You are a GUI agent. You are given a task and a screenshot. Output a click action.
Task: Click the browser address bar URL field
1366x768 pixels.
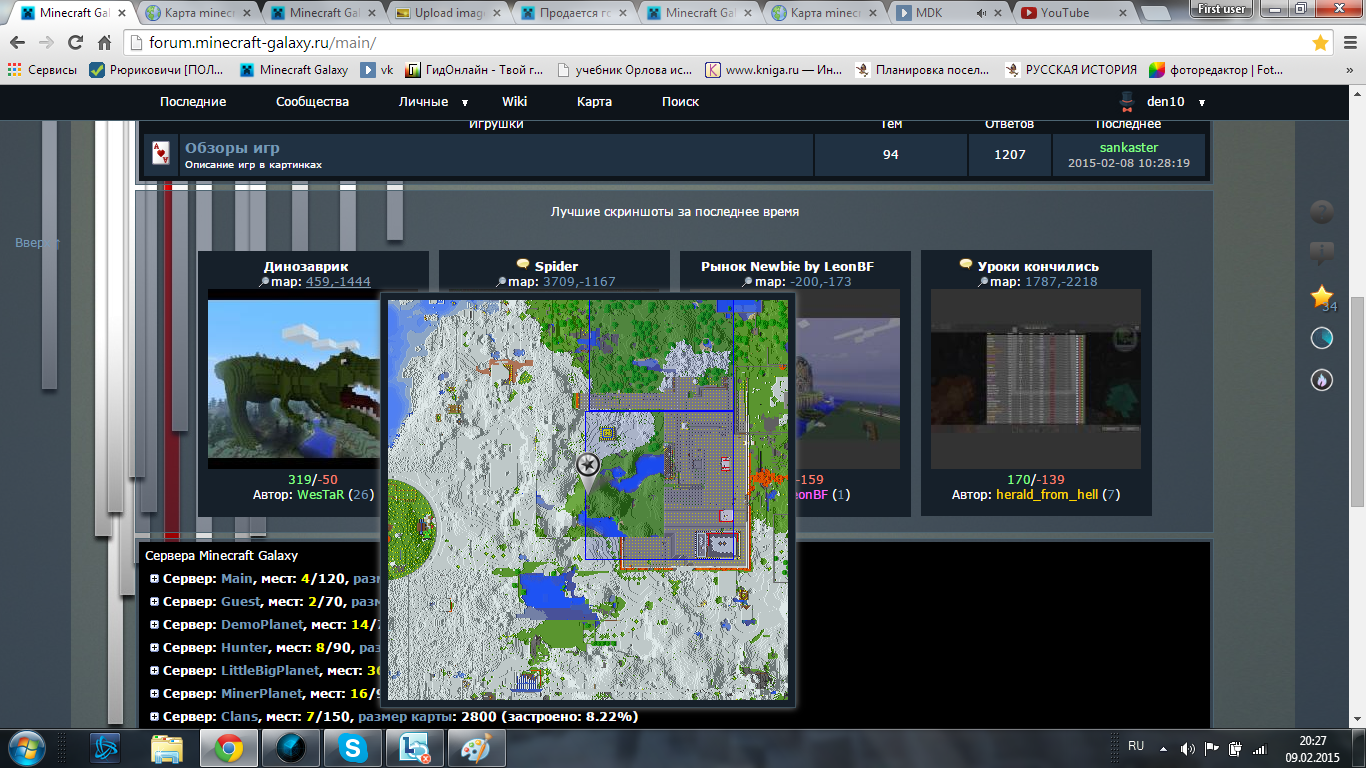[700, 43]
